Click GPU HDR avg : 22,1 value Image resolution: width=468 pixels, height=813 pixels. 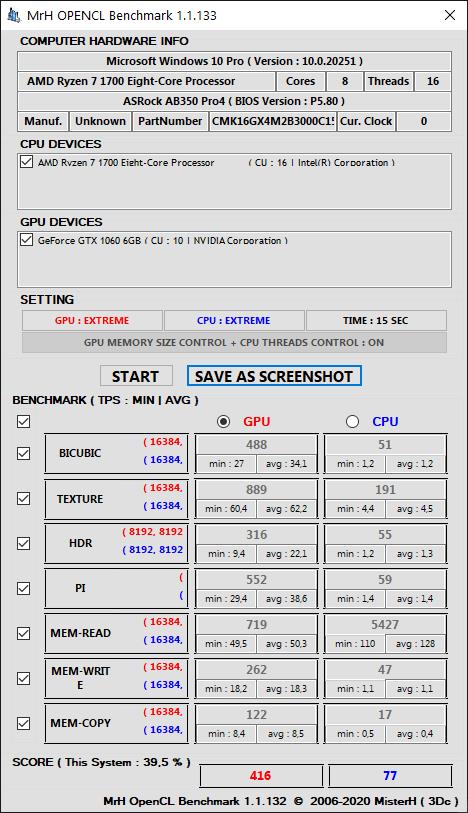[287, 554]
